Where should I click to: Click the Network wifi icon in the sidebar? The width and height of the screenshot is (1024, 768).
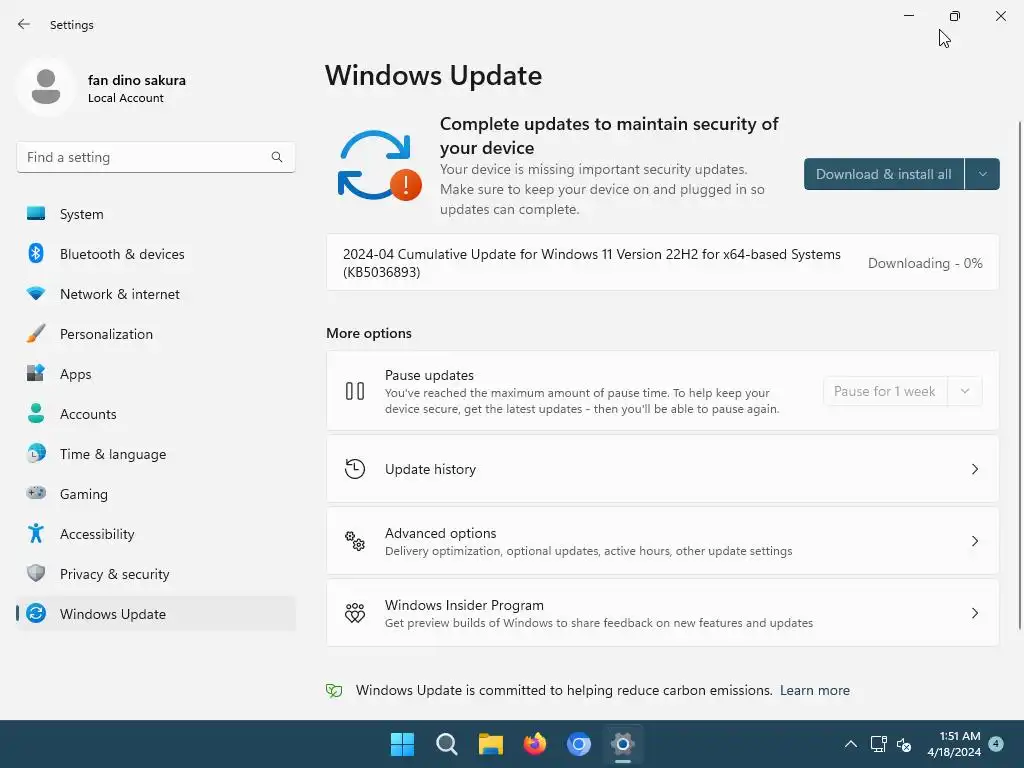36,294
